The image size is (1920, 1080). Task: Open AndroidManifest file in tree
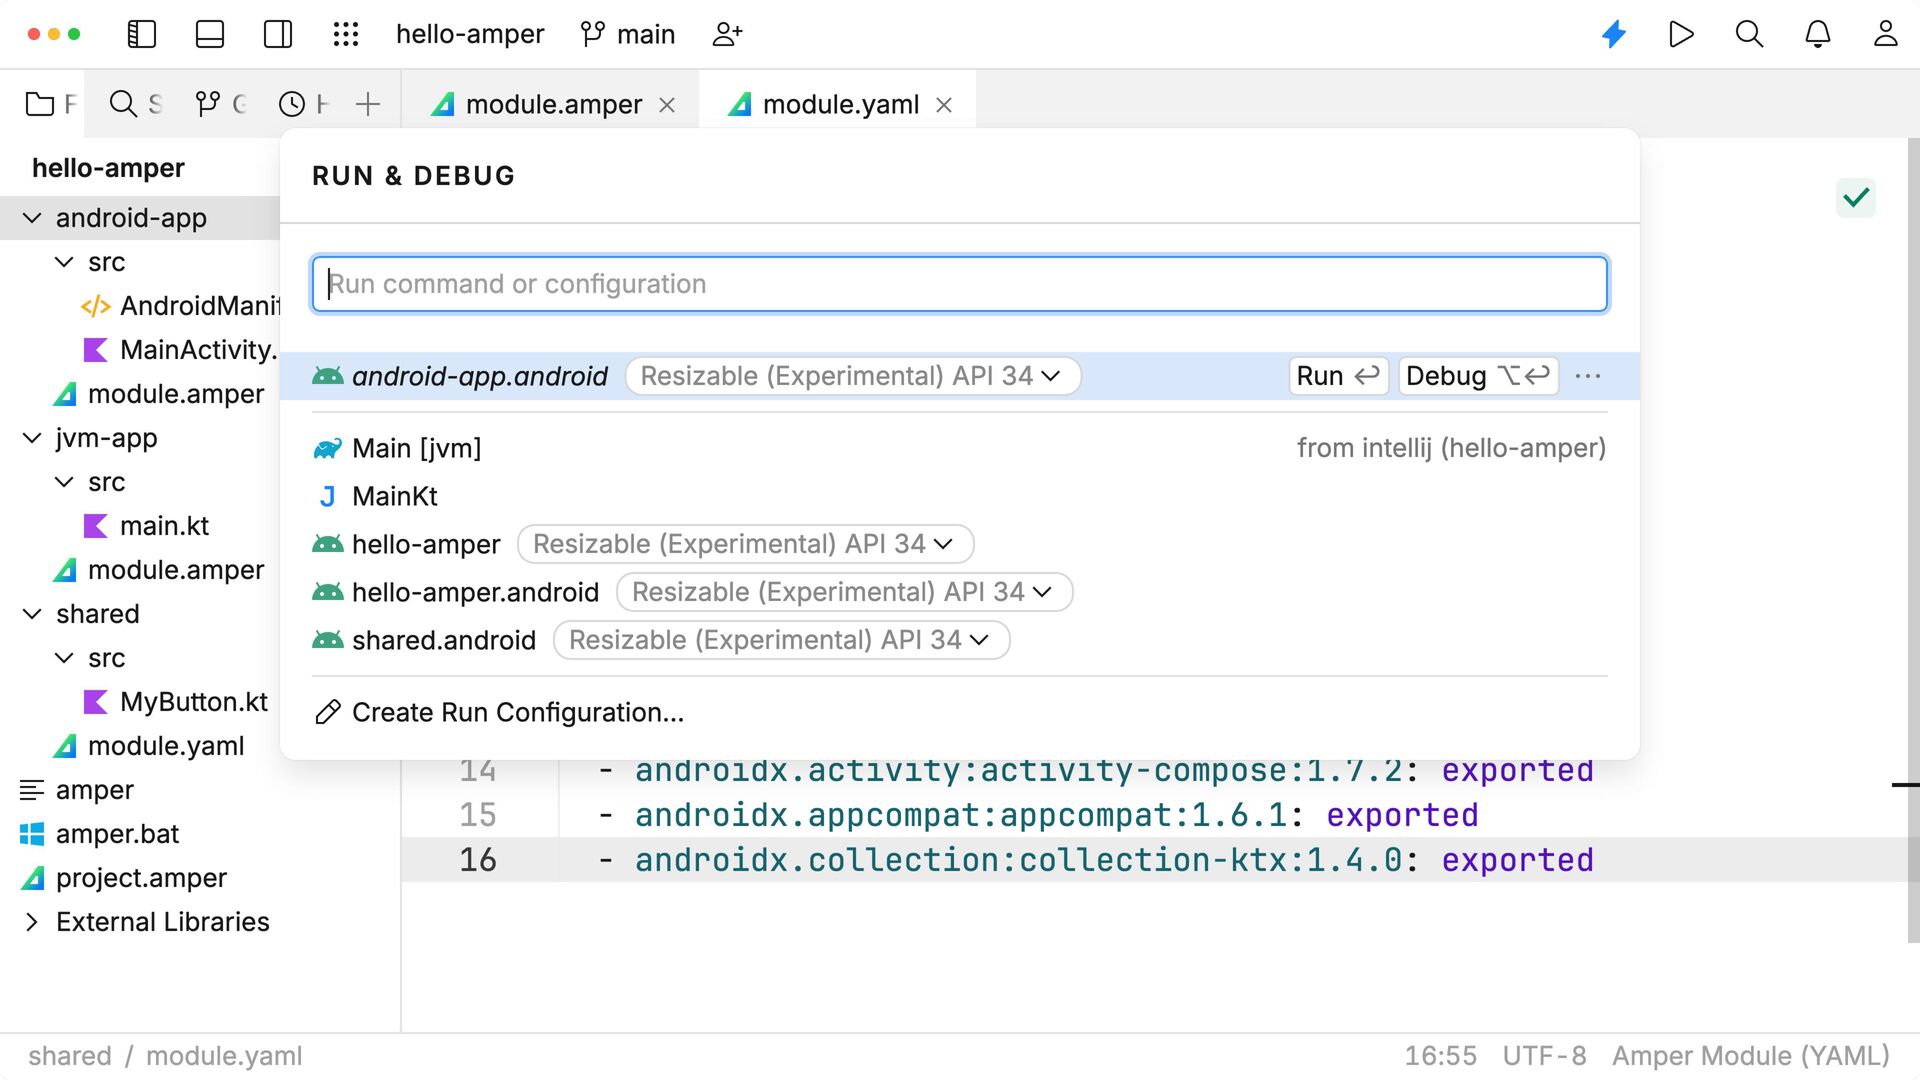[x=180, y=306]
